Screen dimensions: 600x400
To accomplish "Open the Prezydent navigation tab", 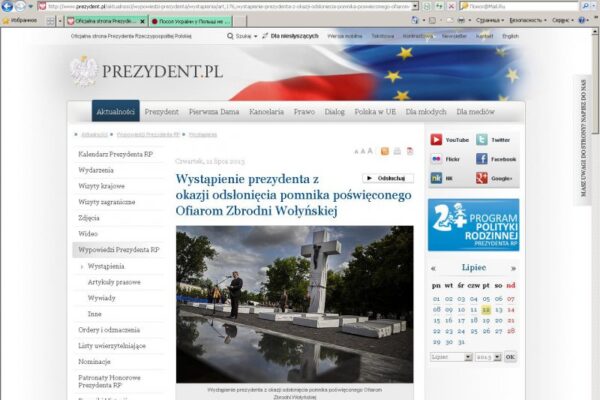I will (x=161, y=111).
